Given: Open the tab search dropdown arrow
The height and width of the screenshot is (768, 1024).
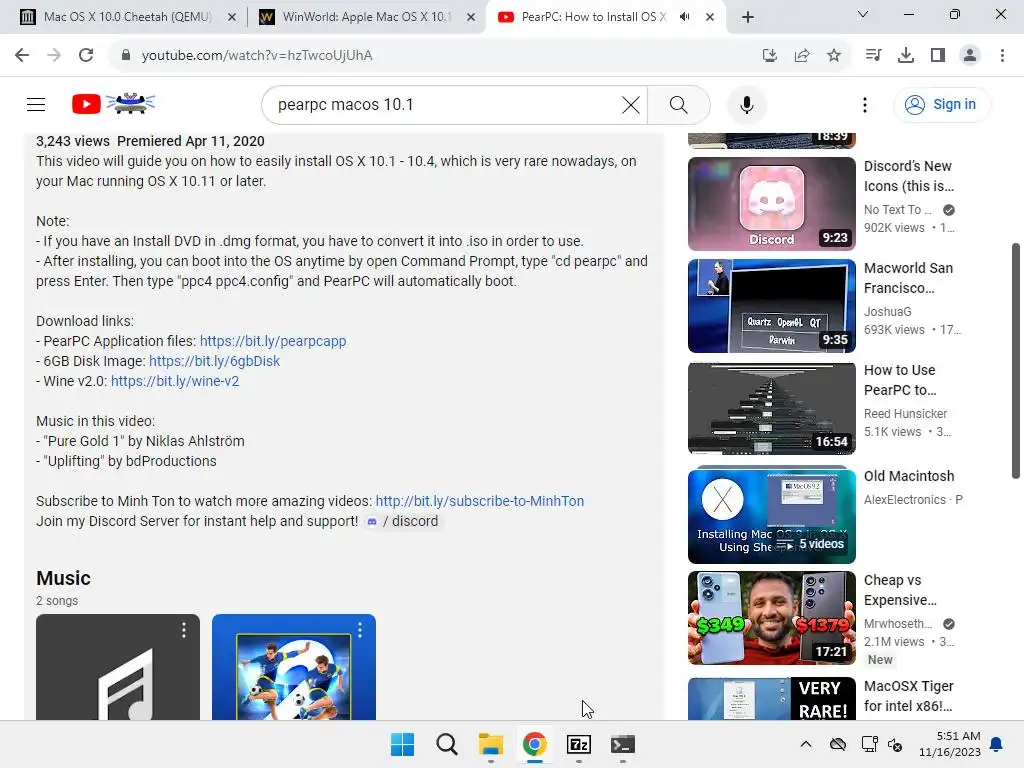Looking at the screenshot, I should tap(863, 14).
